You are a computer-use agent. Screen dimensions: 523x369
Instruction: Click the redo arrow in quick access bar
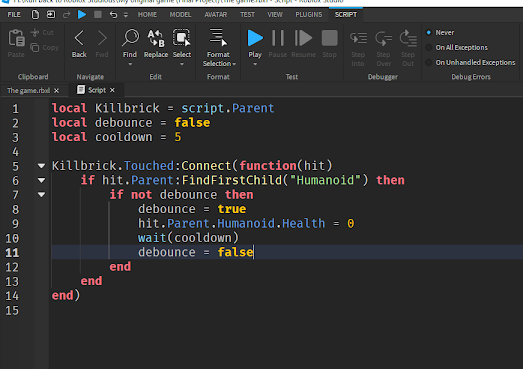coord(66,15)
